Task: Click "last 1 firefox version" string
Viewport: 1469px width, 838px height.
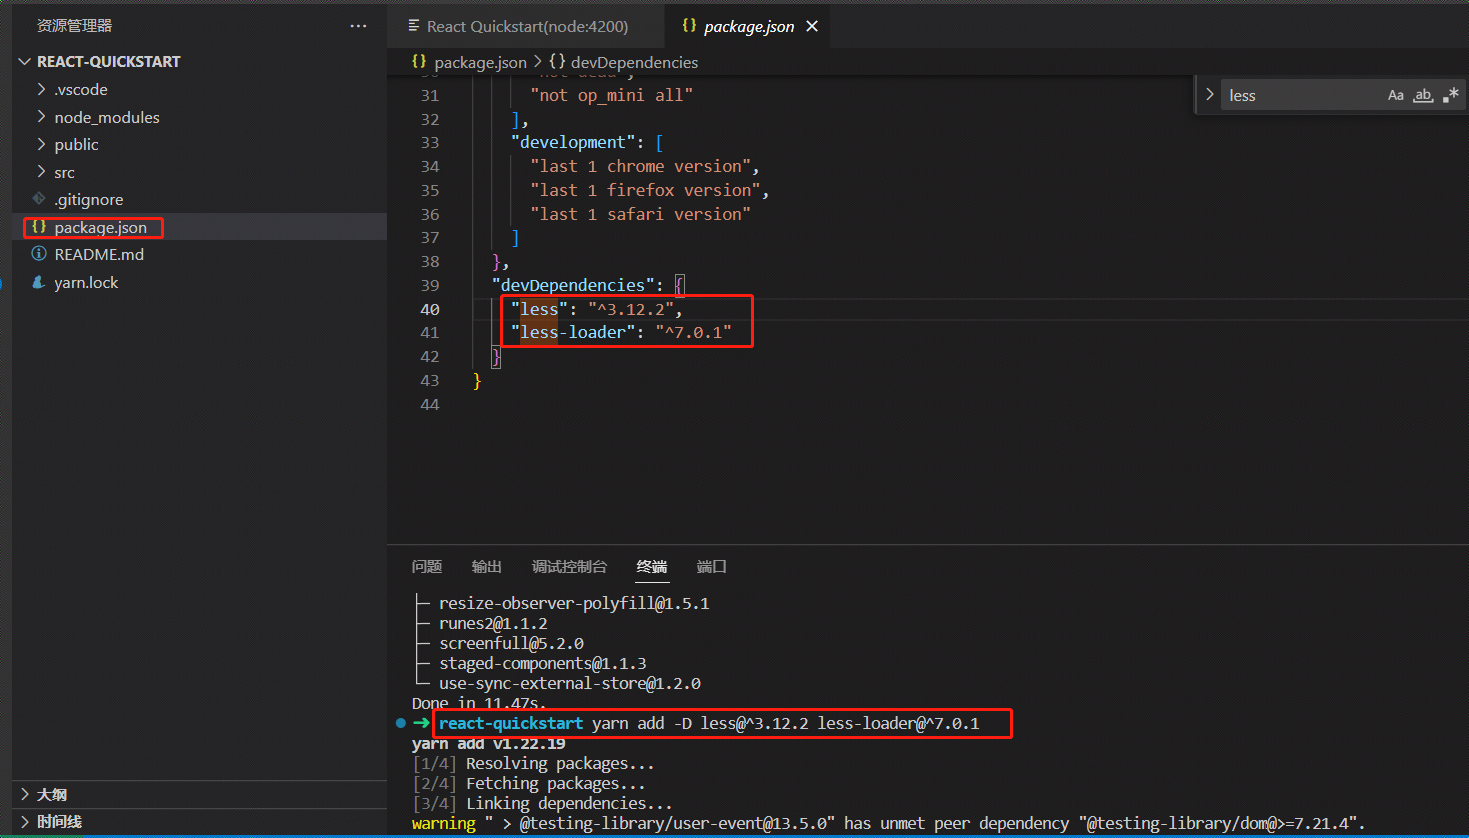Action: click(x=645, y=190)
